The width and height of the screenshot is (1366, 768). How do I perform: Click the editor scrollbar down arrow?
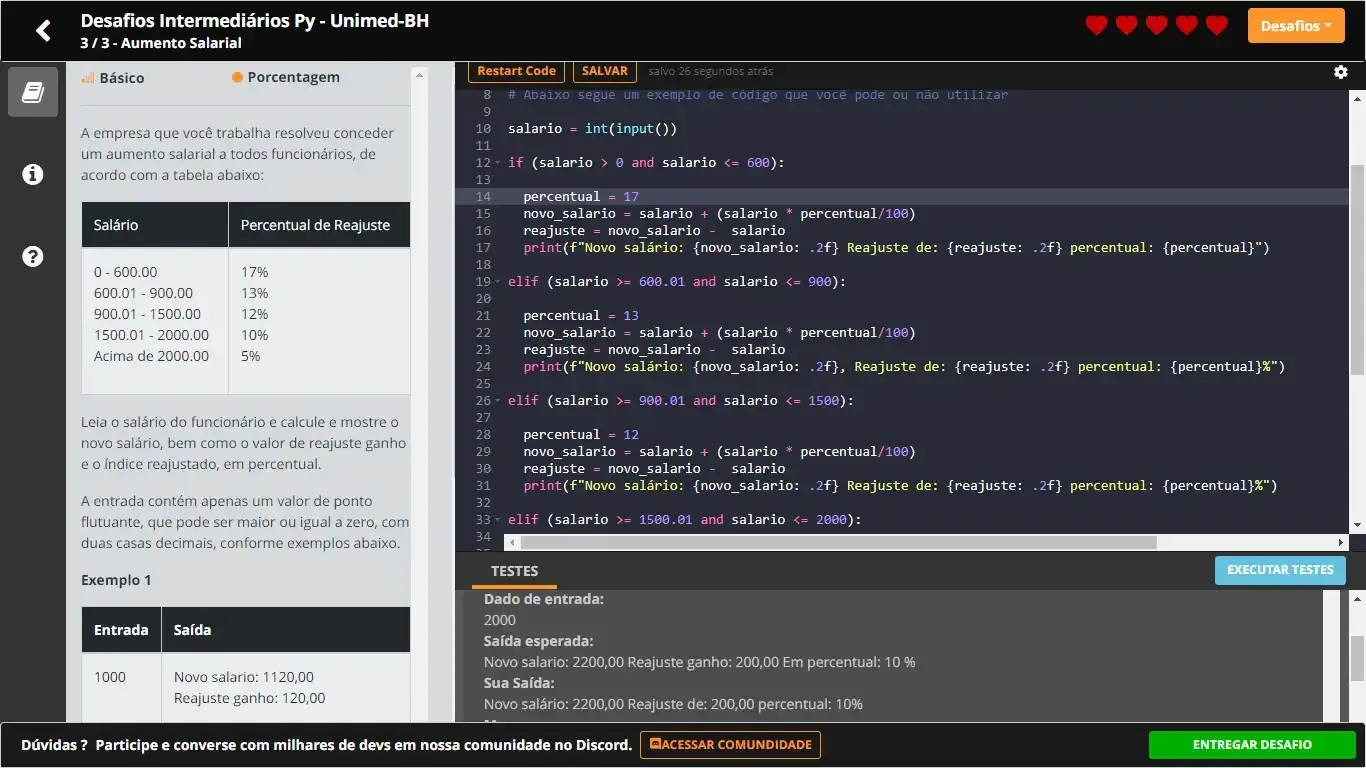click(1357, 525)
